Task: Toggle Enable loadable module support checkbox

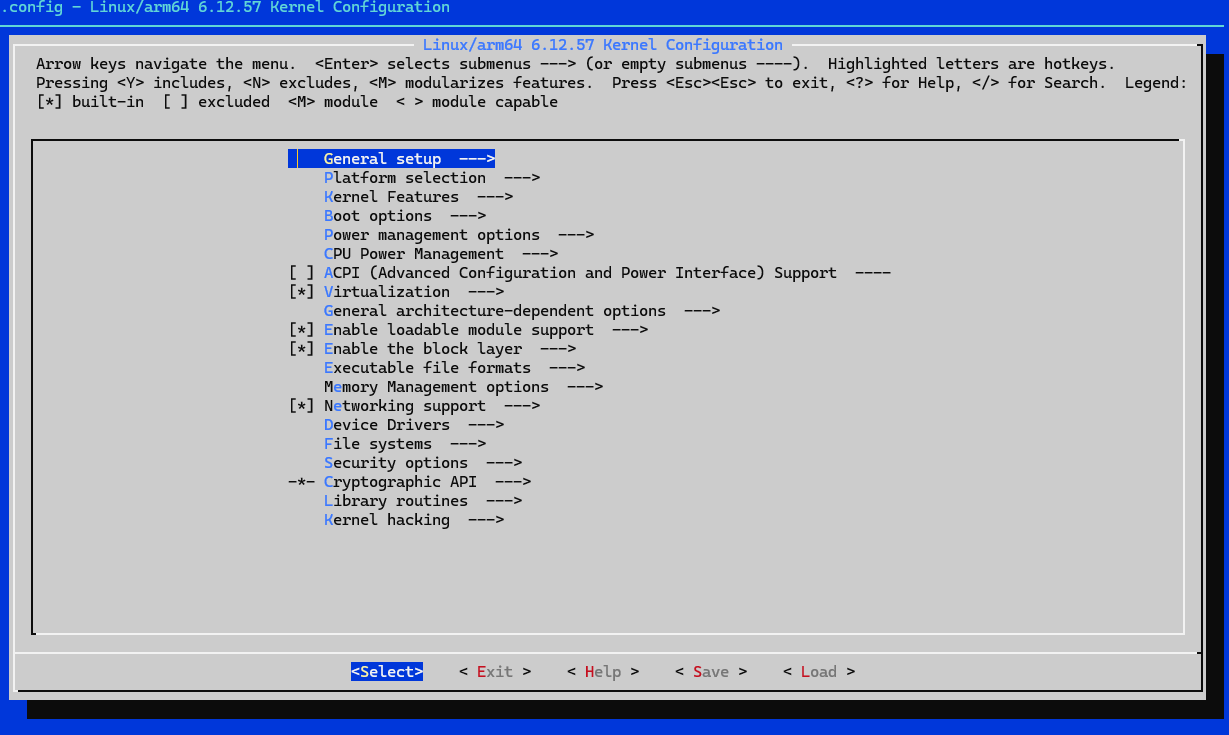Action: tap(302, 330)
